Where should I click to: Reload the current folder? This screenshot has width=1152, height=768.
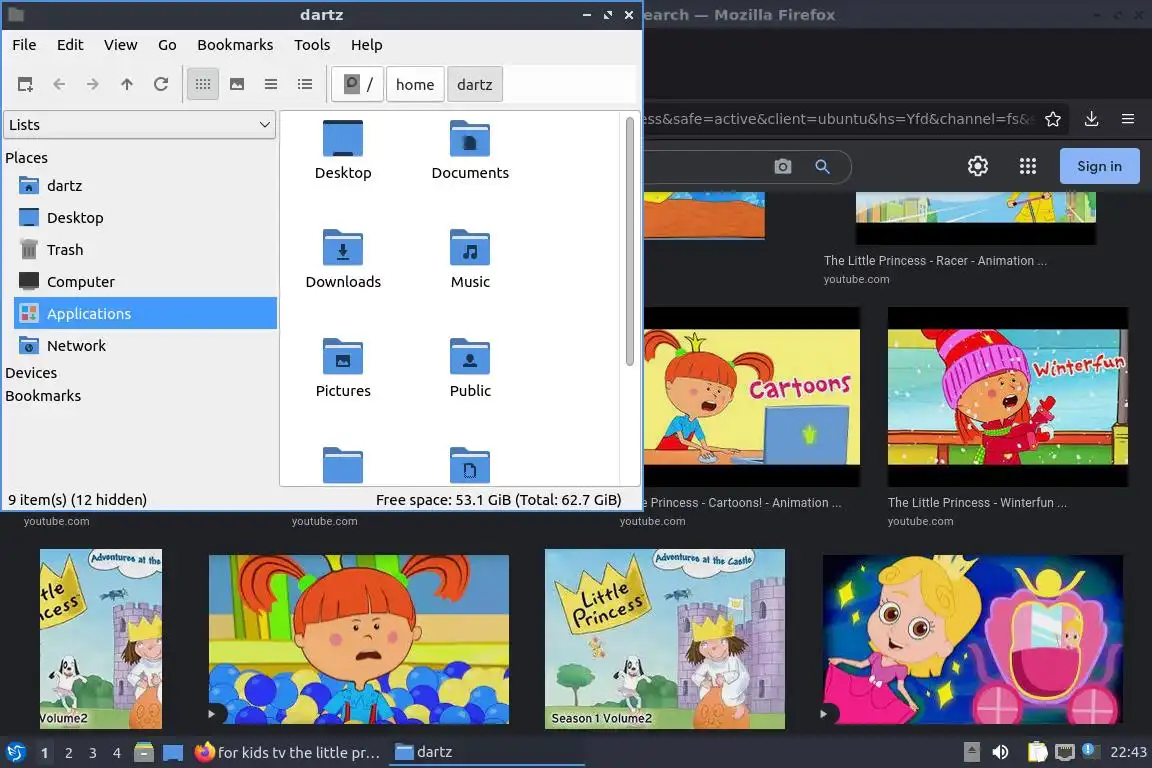click(x=161, y=85)
